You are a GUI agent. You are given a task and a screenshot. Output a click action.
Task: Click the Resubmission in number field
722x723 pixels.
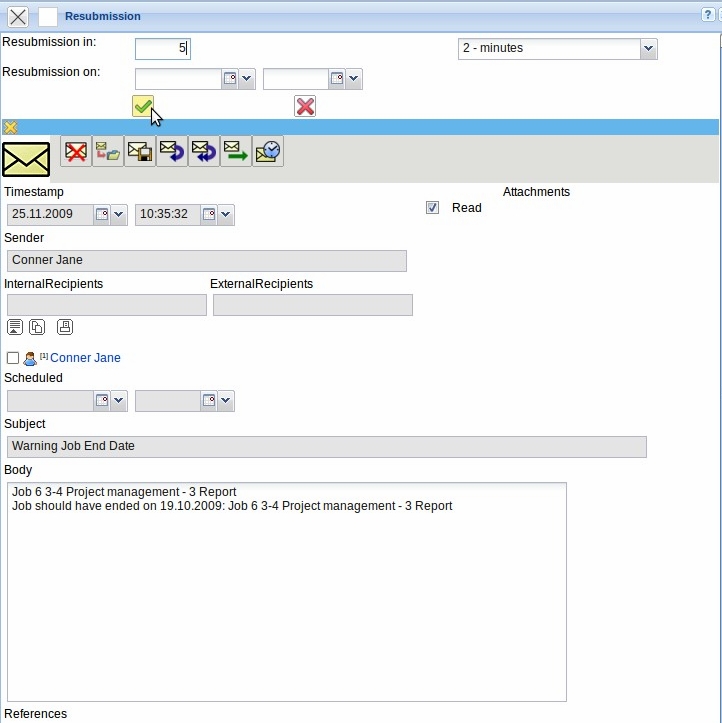pos(163,48)
